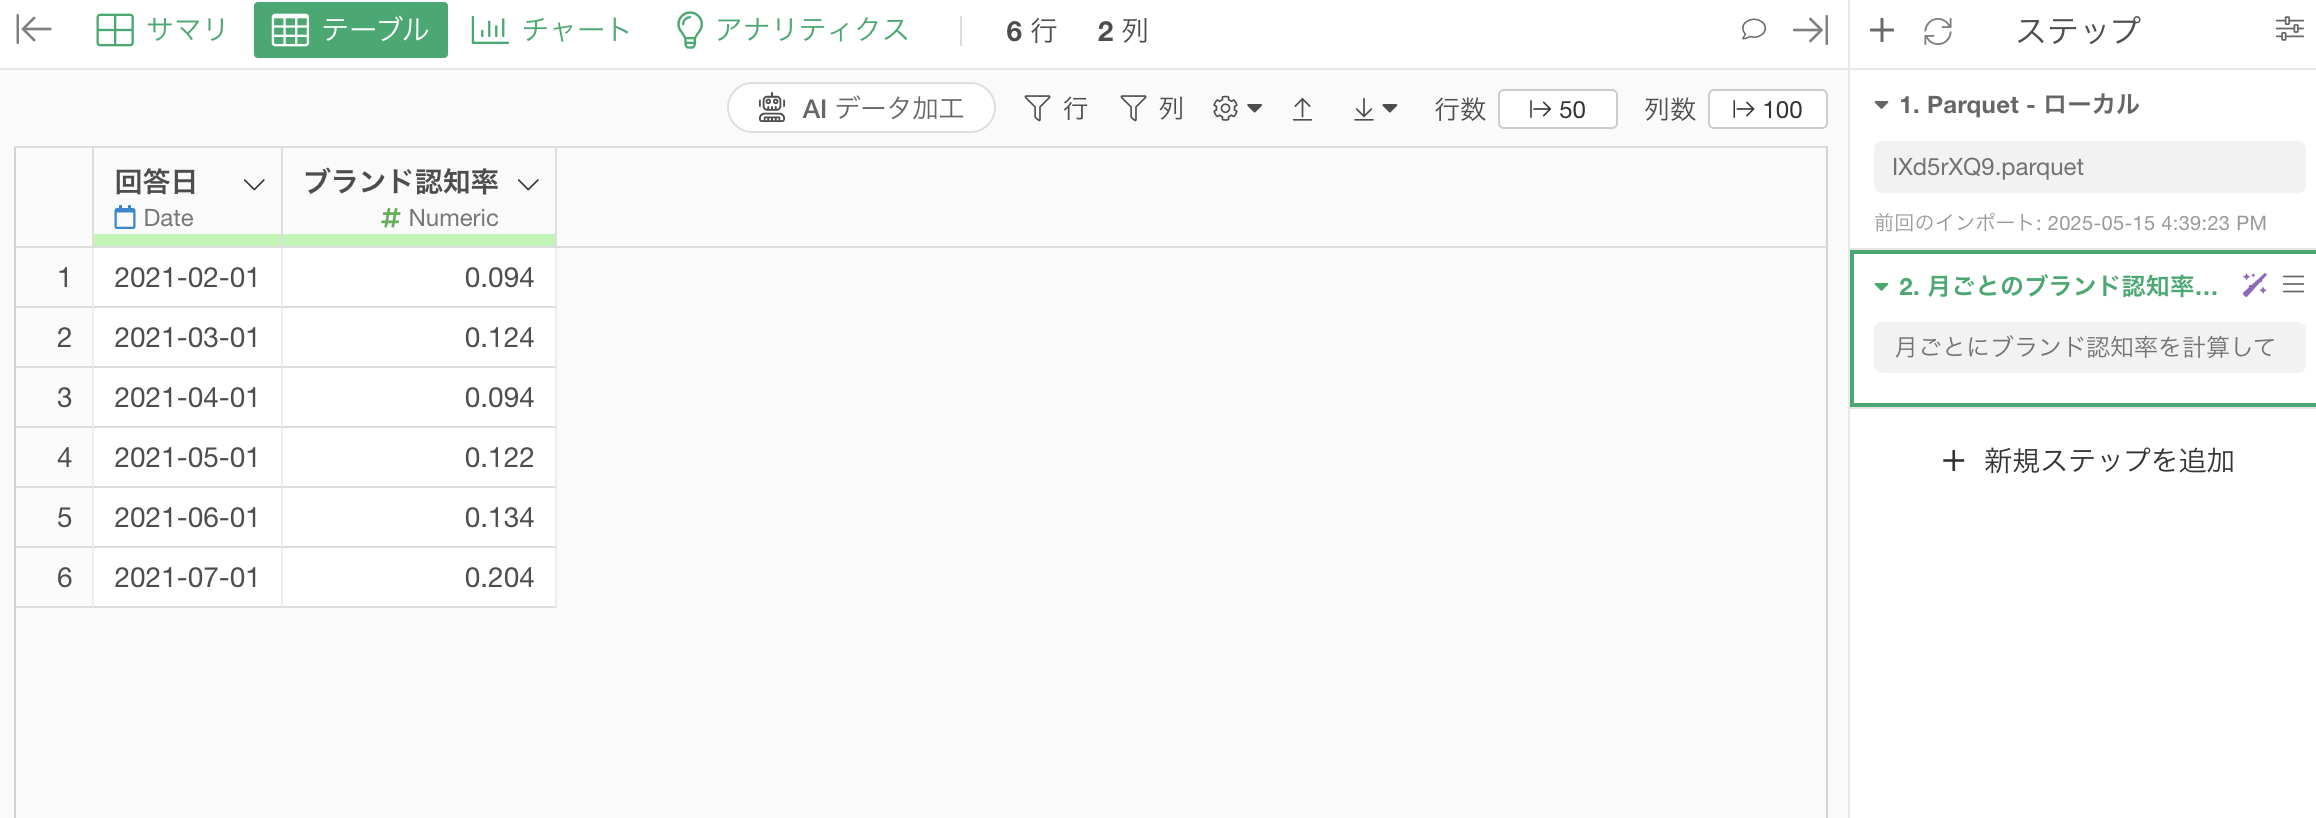The image size is (2316, 818).
Task: Click the AI magic wand icon on step 2
Action: 2254,286
